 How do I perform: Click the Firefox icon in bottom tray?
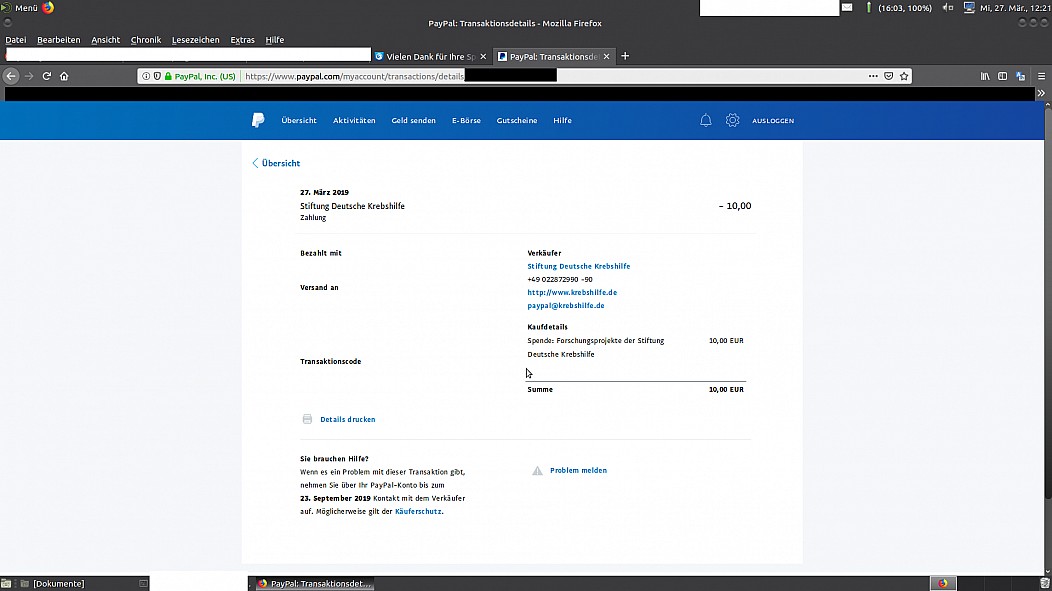(x=943, y=583)
